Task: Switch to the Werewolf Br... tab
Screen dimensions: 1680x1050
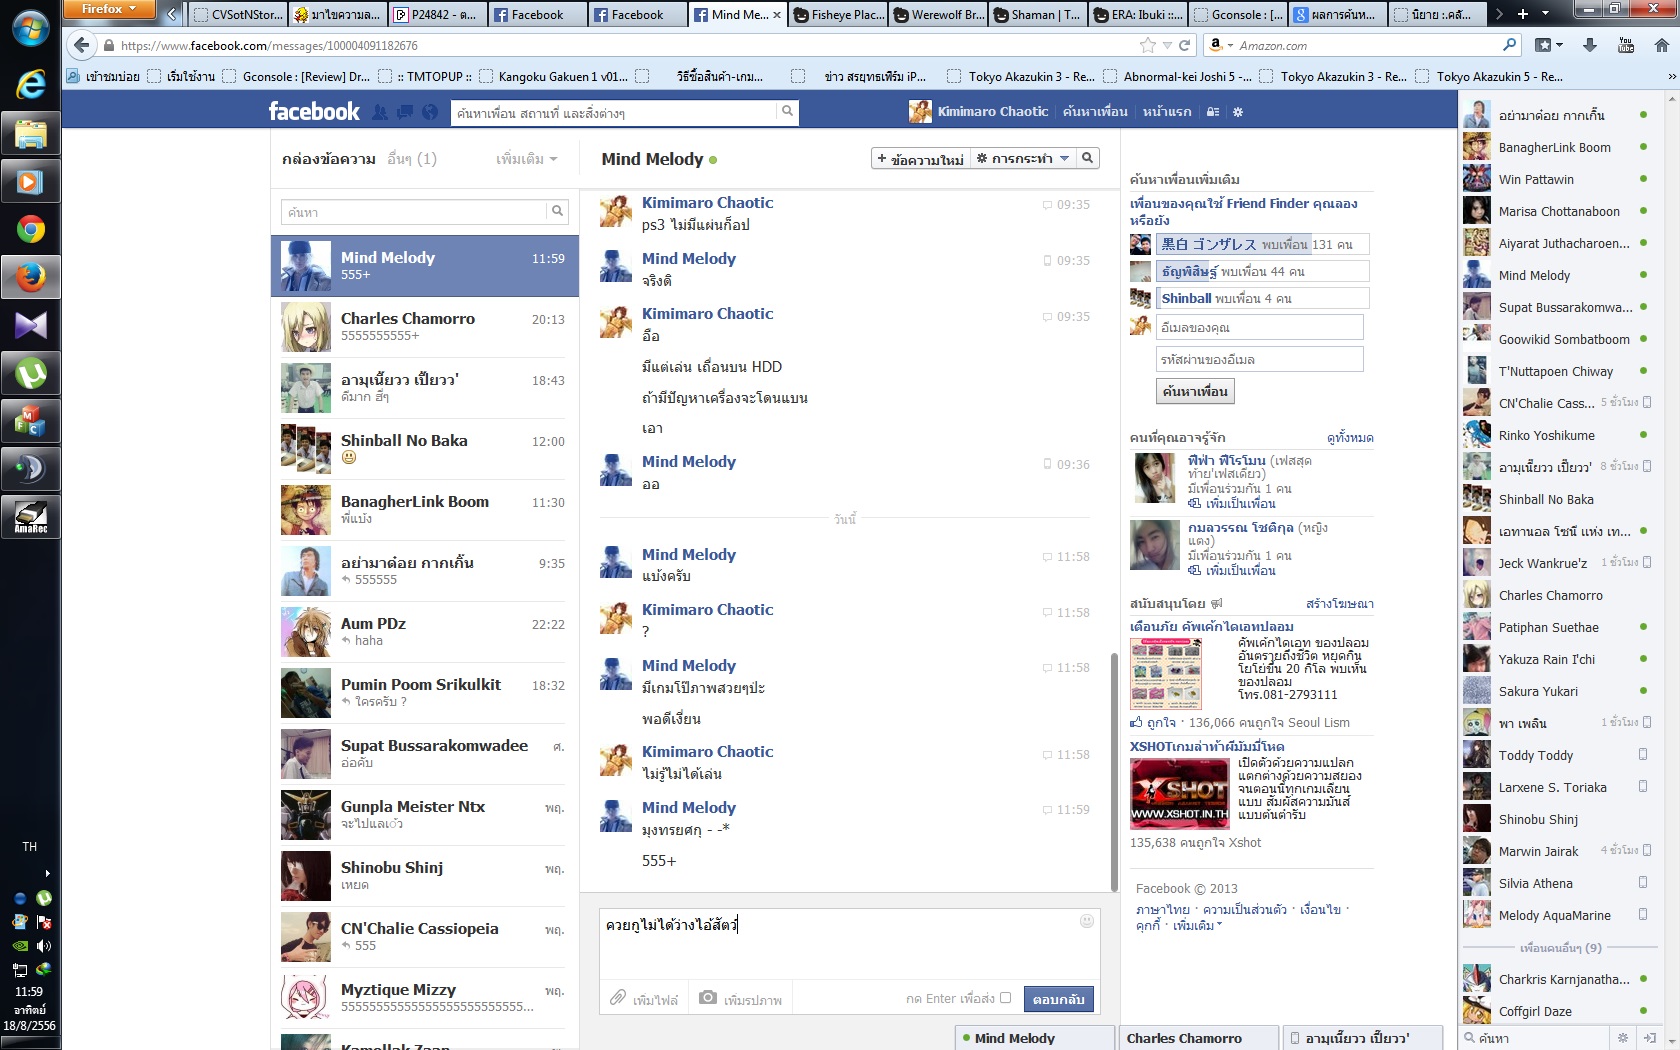Action: 938,14
